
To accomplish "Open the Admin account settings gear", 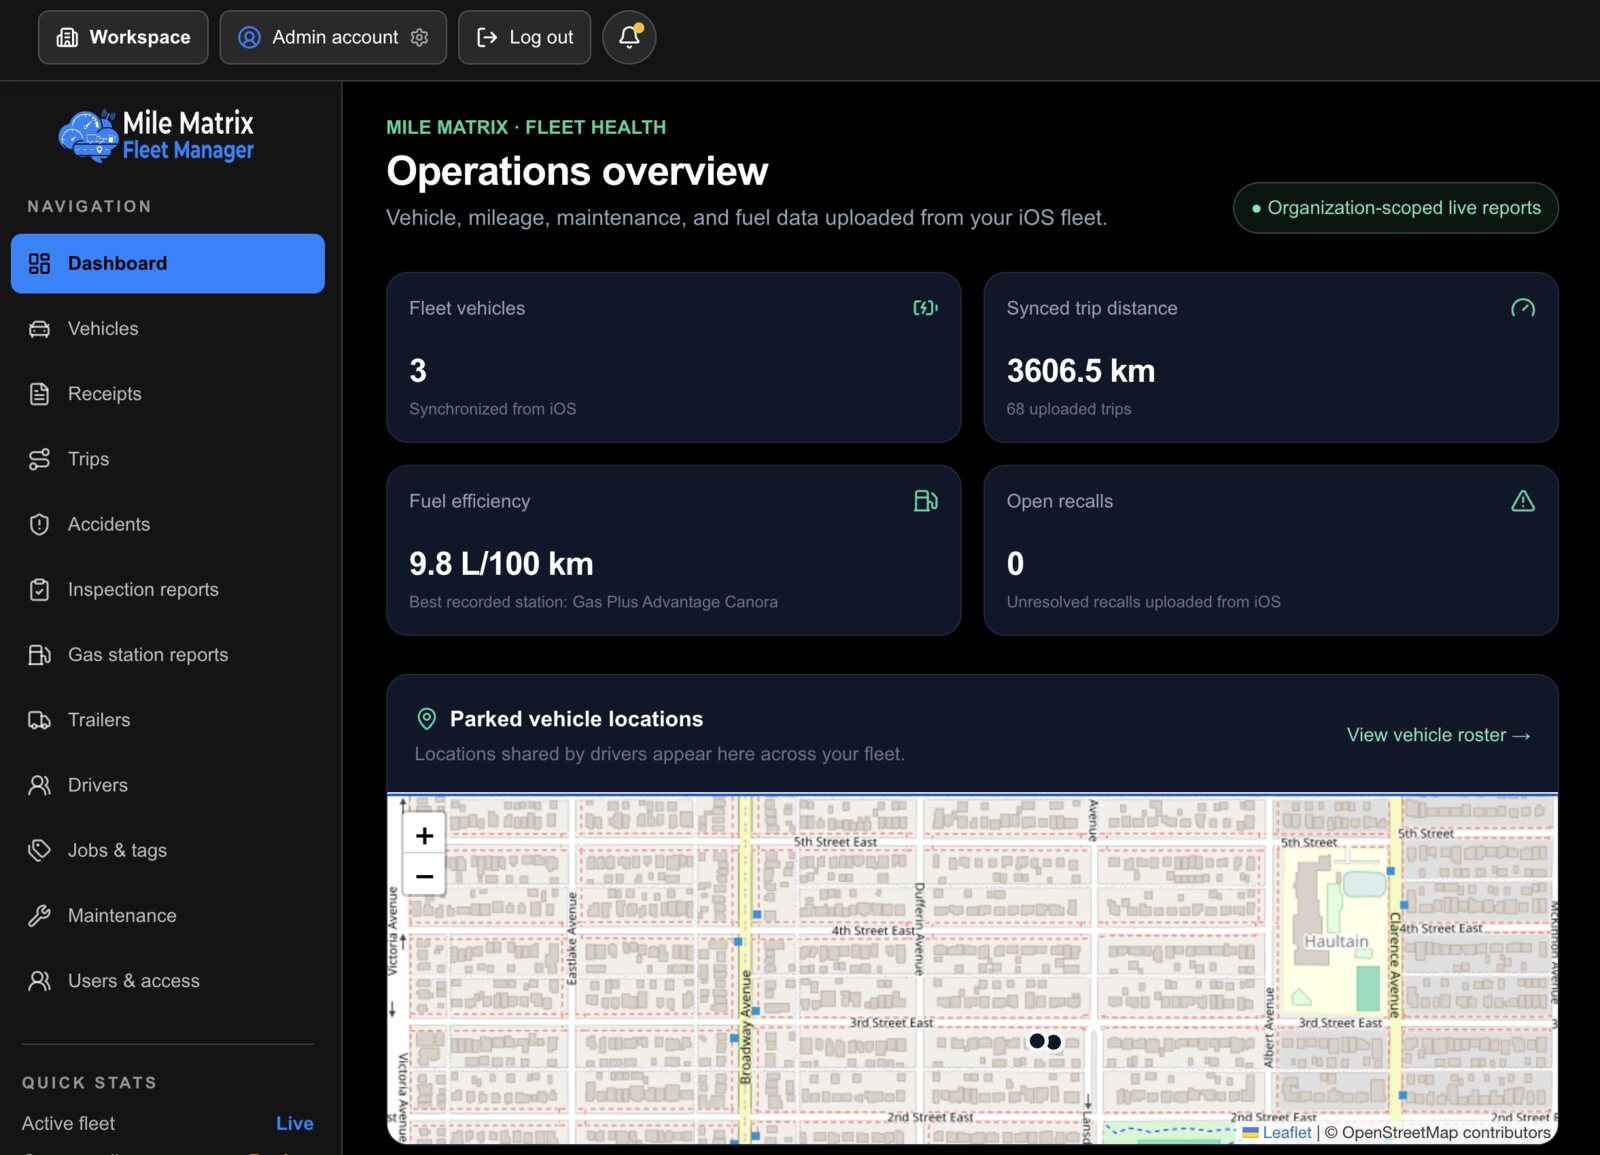I will click(420, 37).
